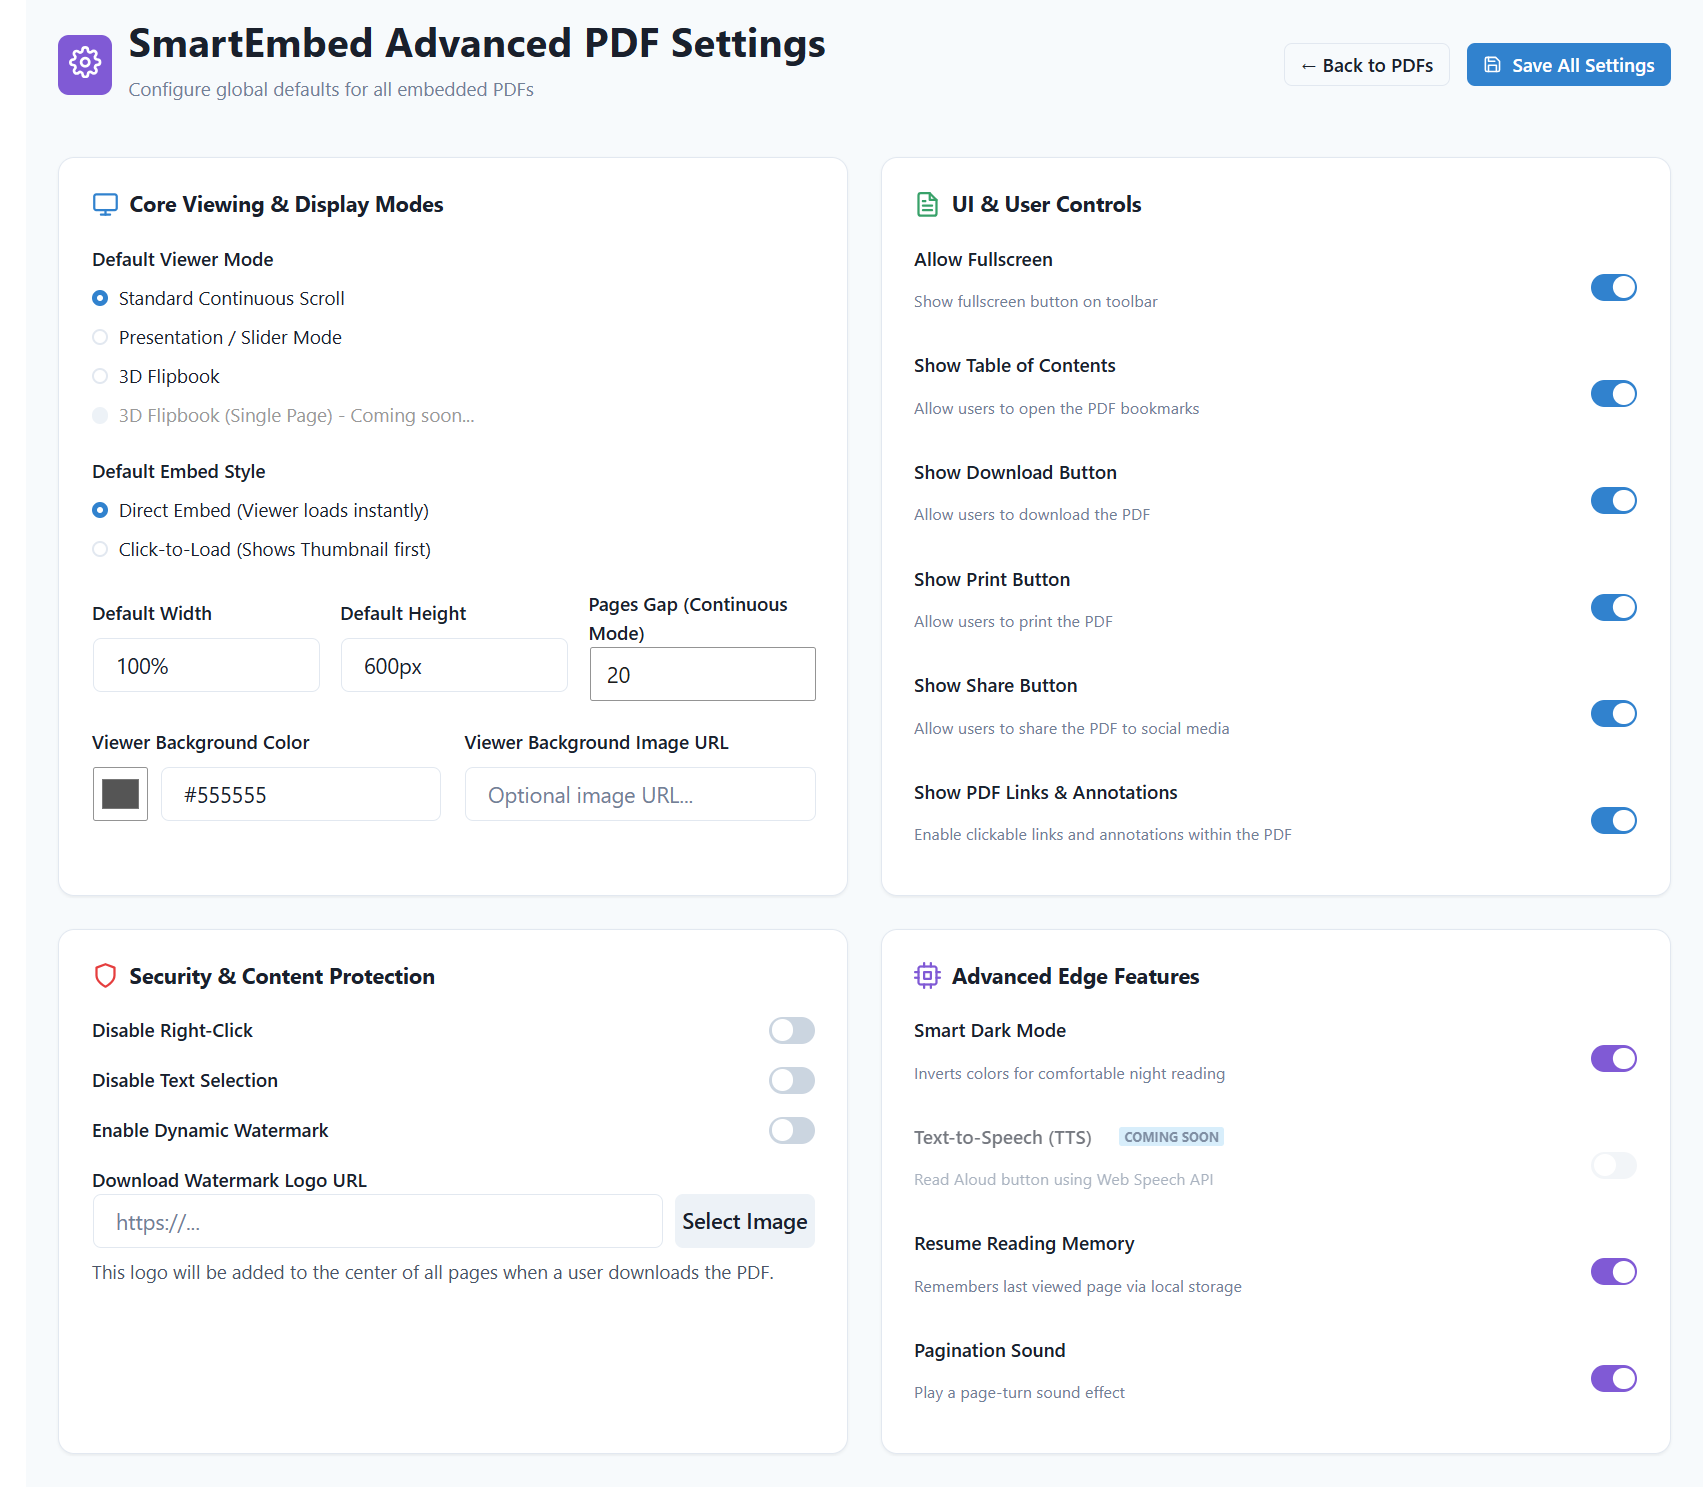Enable the Disable Text Selection switch
The image size is (1703, 1487).
coord(792,1080)
